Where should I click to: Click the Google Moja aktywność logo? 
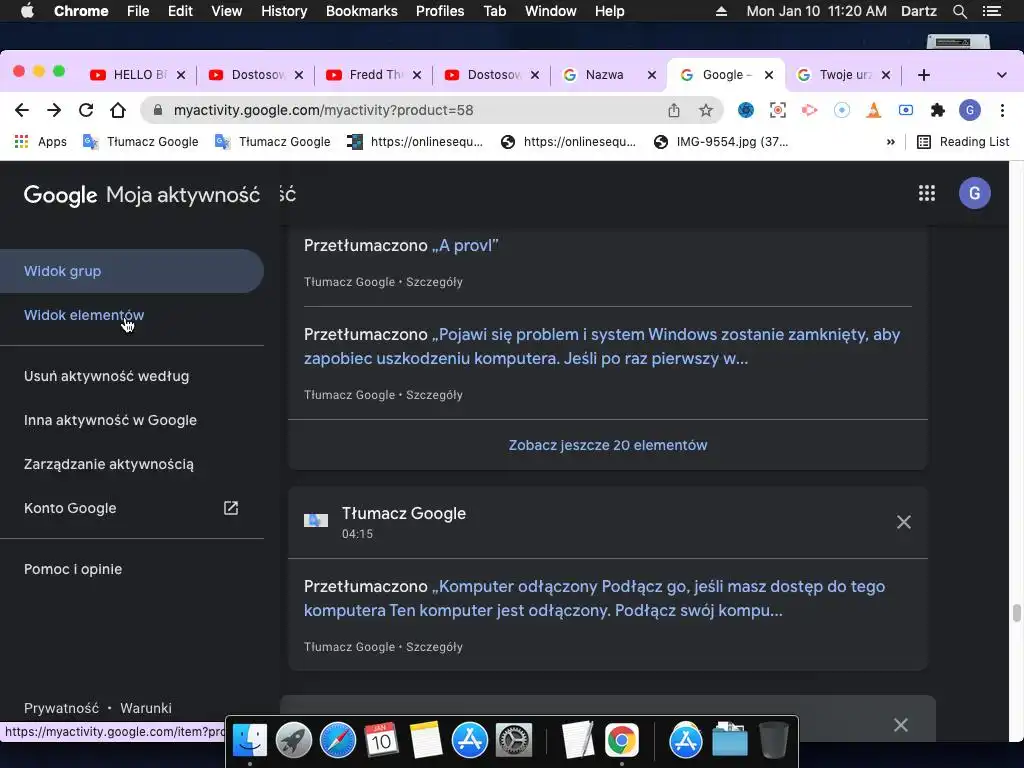[x=142, y=194]
